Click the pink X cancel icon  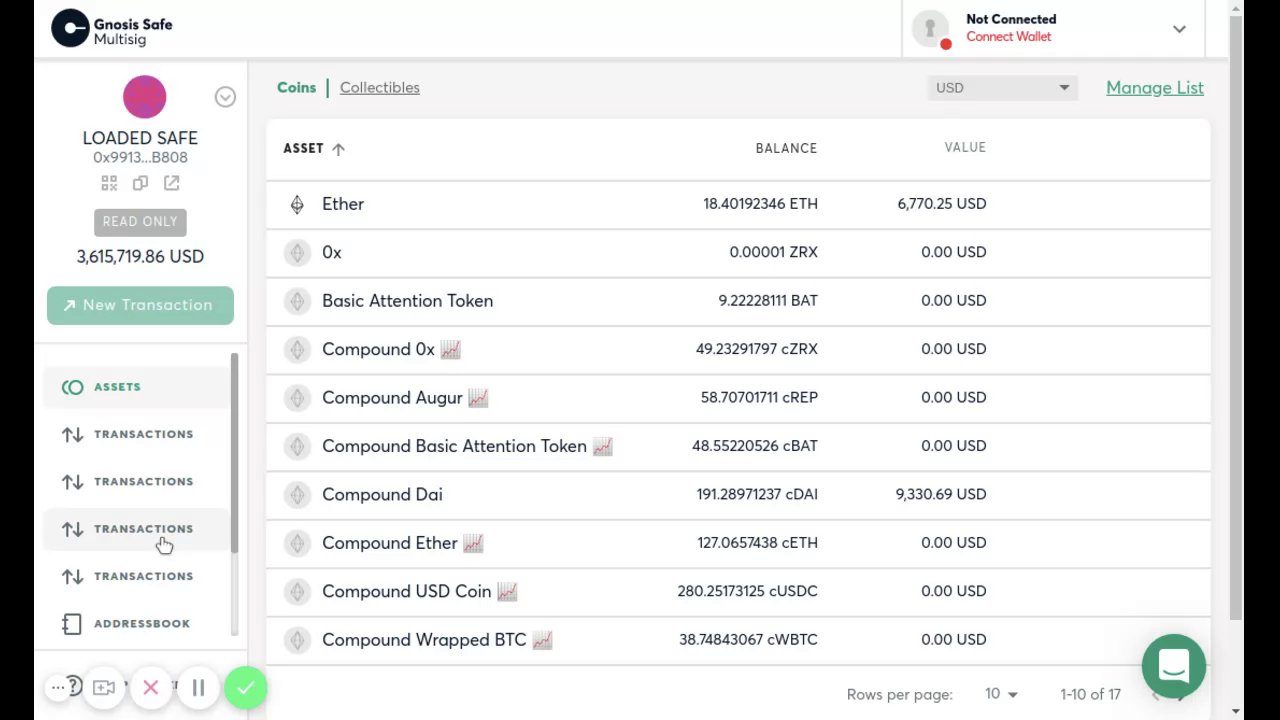(151, 688)
